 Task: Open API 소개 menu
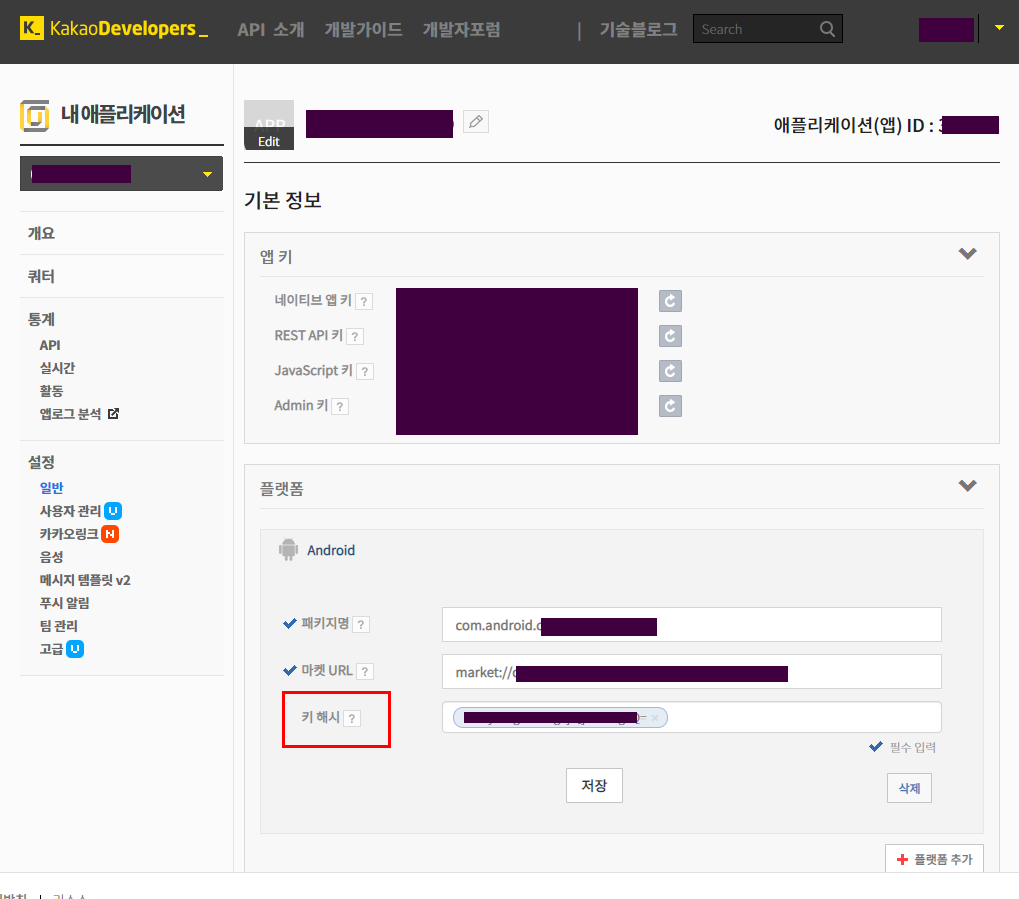(x=271, y=29)
